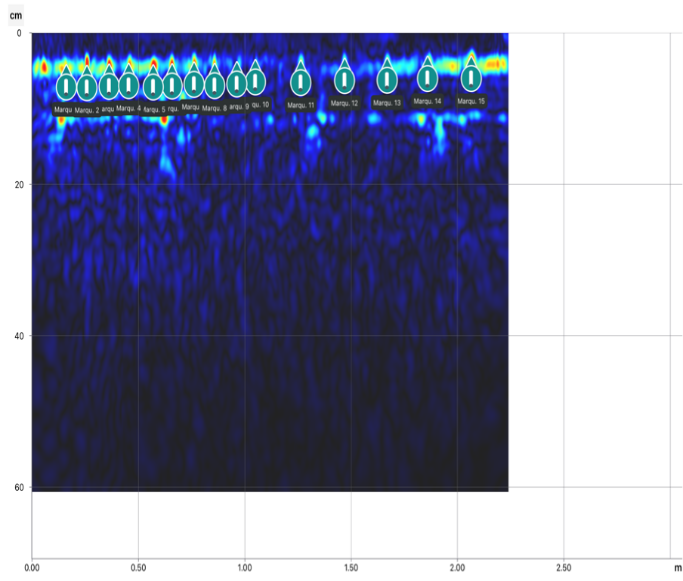The height and width of the screenshot is (581, 683).
Task: Select the Marqu. 11 marker pin
Action: (x=301, y=82)
